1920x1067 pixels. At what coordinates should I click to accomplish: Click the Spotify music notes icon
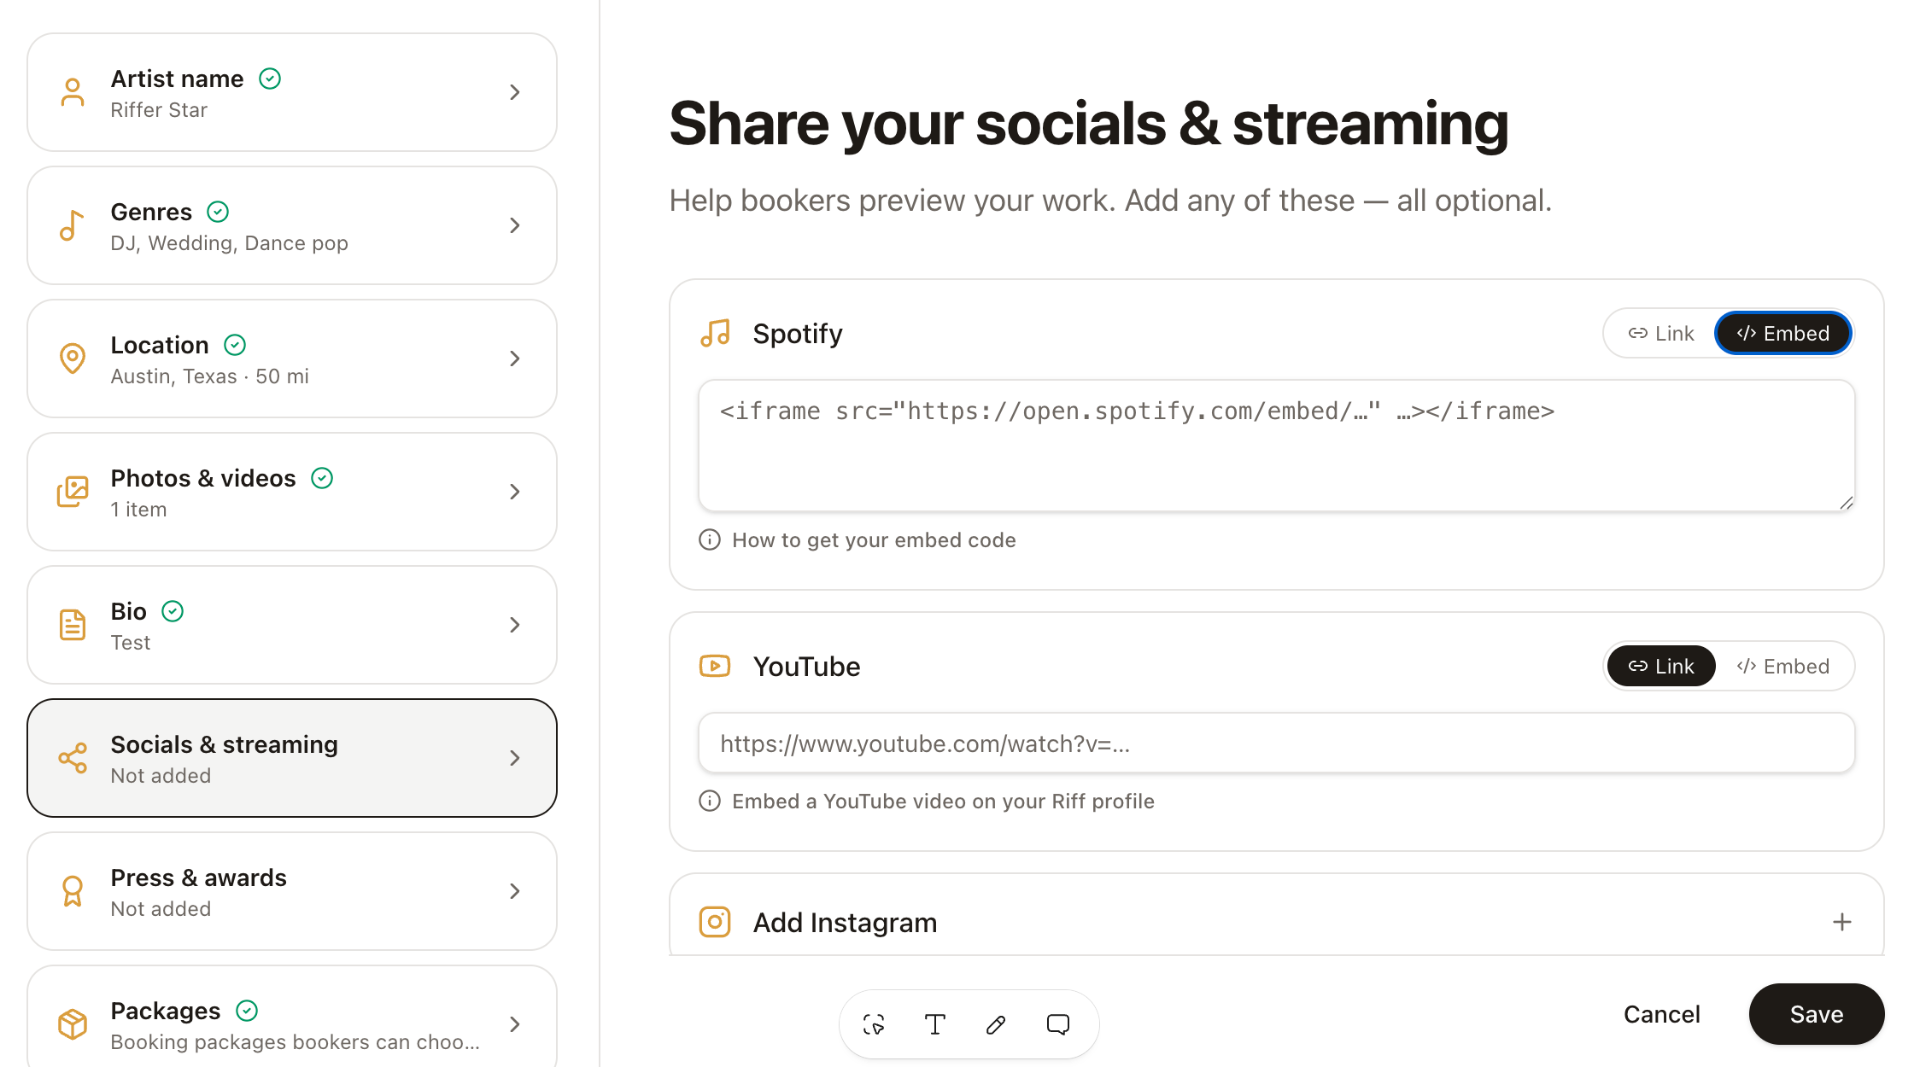tap(715, 333)
